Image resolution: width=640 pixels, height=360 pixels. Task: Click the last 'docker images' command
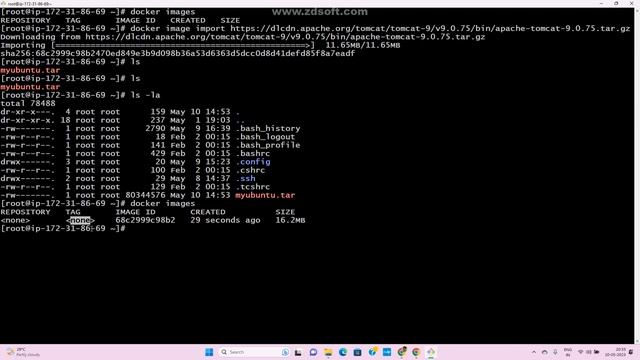[x=163, y=204]
